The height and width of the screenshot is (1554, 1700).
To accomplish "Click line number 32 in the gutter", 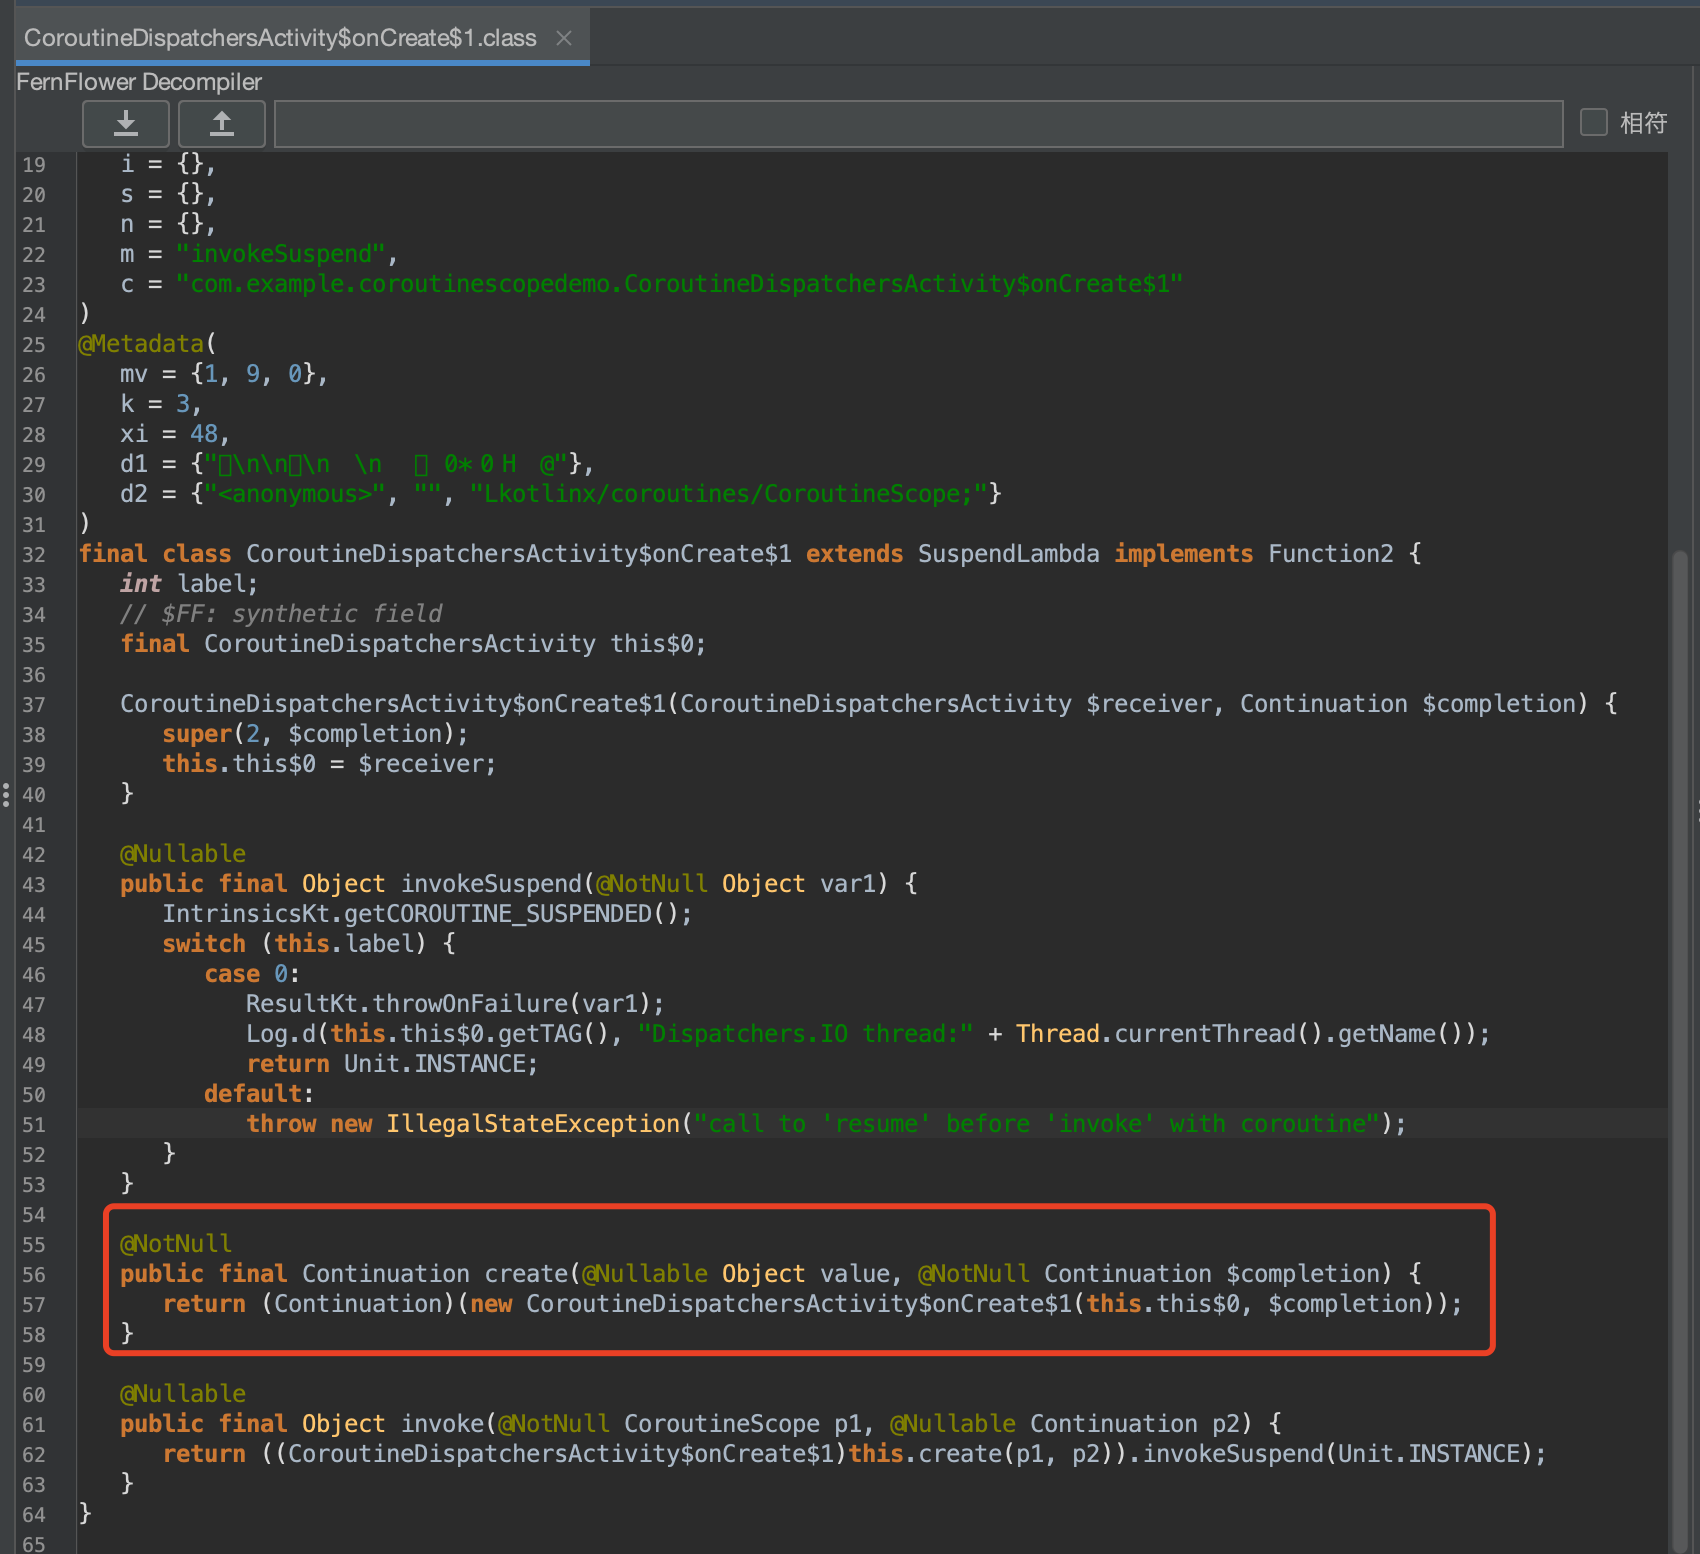I will (x=34, y=555).
